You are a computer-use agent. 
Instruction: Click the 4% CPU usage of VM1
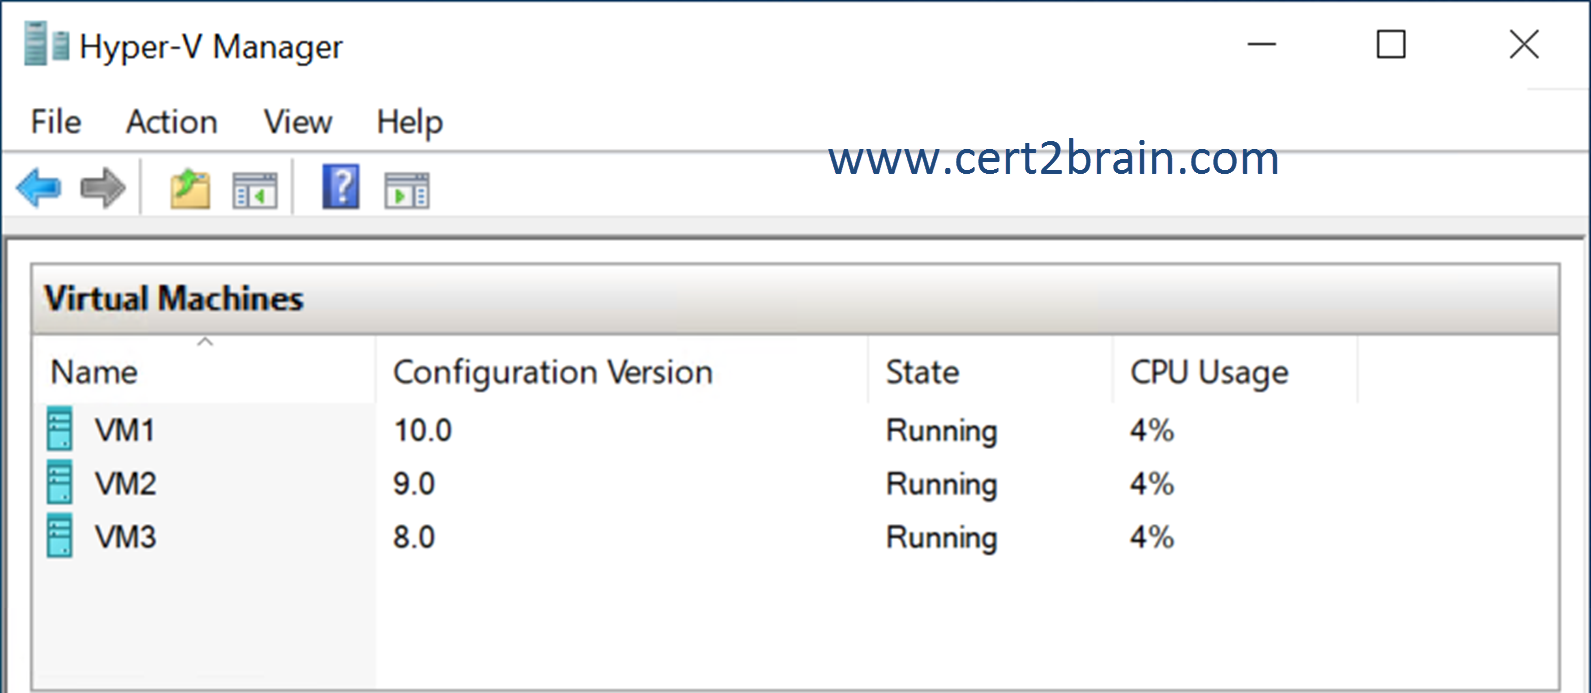click(x=1152, y=430)
